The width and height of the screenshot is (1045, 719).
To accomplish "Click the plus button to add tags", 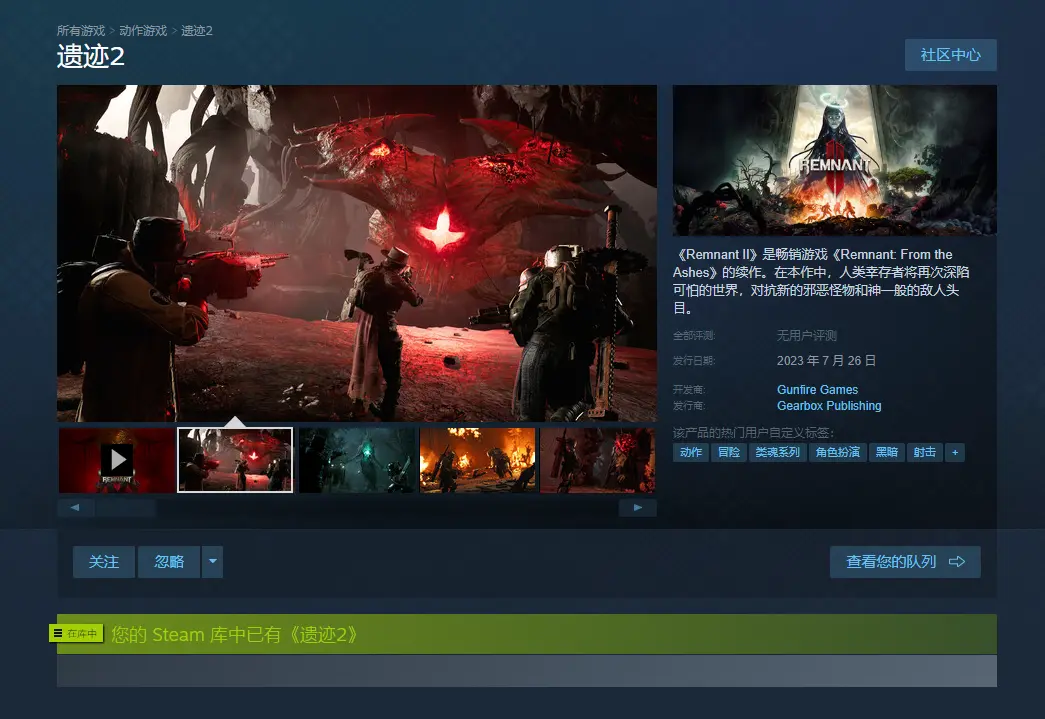I will pos(955,452).
